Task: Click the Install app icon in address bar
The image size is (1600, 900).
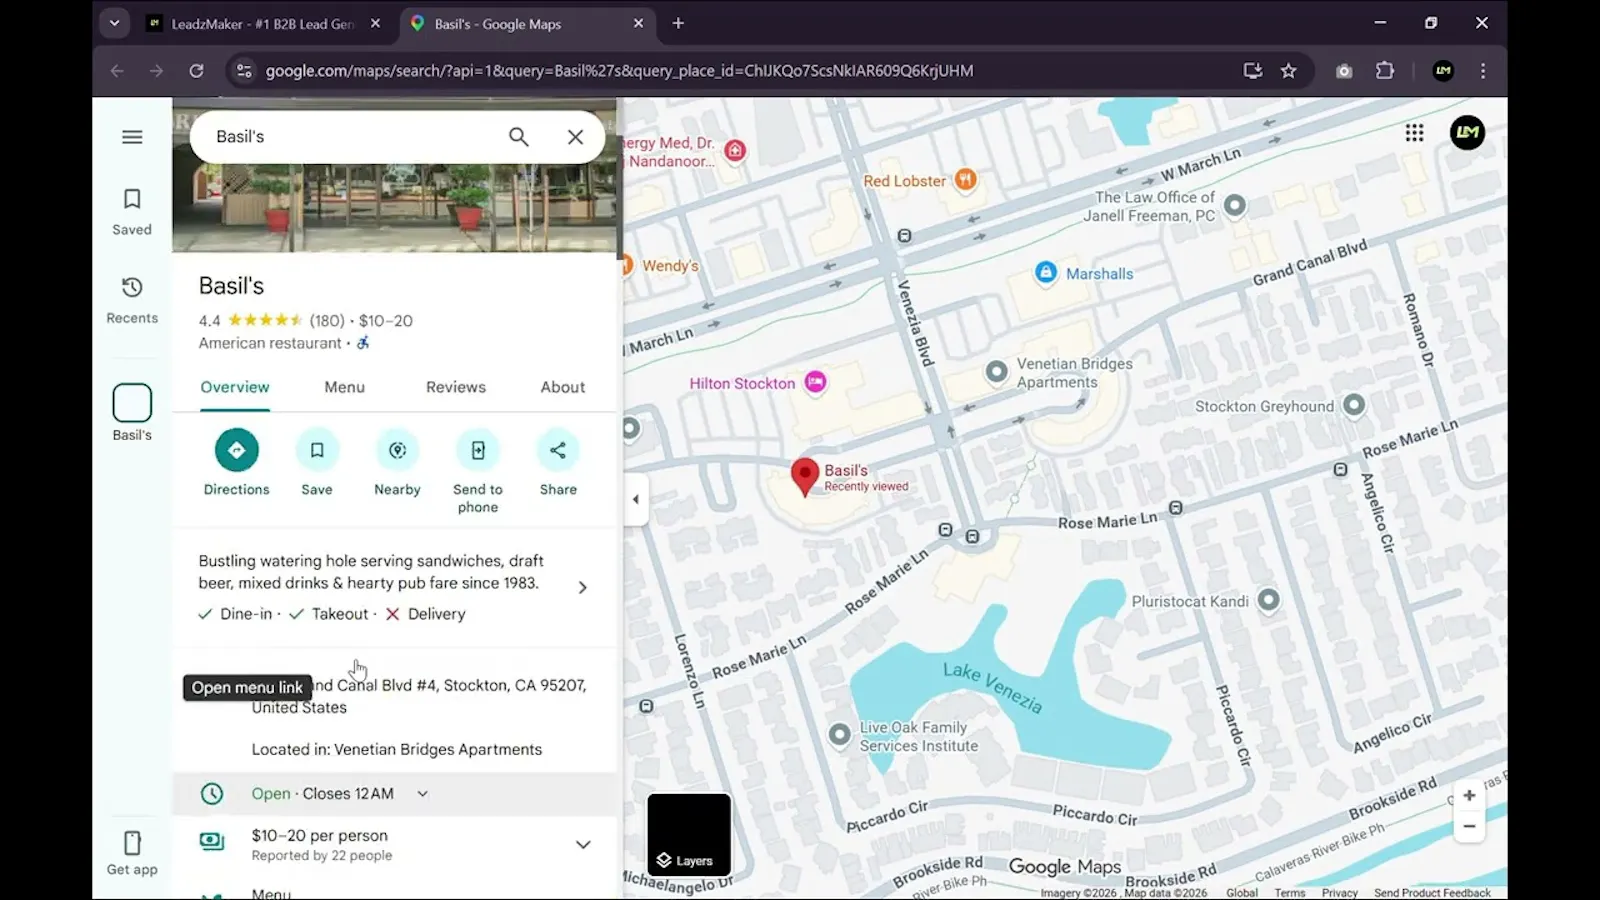Action: coord(1252,71)
